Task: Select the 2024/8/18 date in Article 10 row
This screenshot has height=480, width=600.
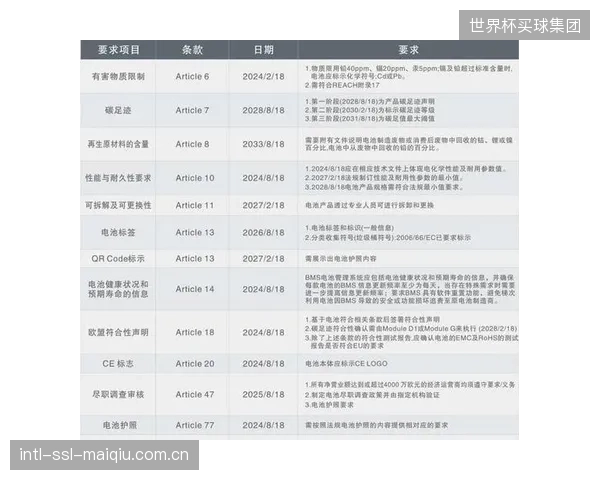Action: (x=263, y=178)
